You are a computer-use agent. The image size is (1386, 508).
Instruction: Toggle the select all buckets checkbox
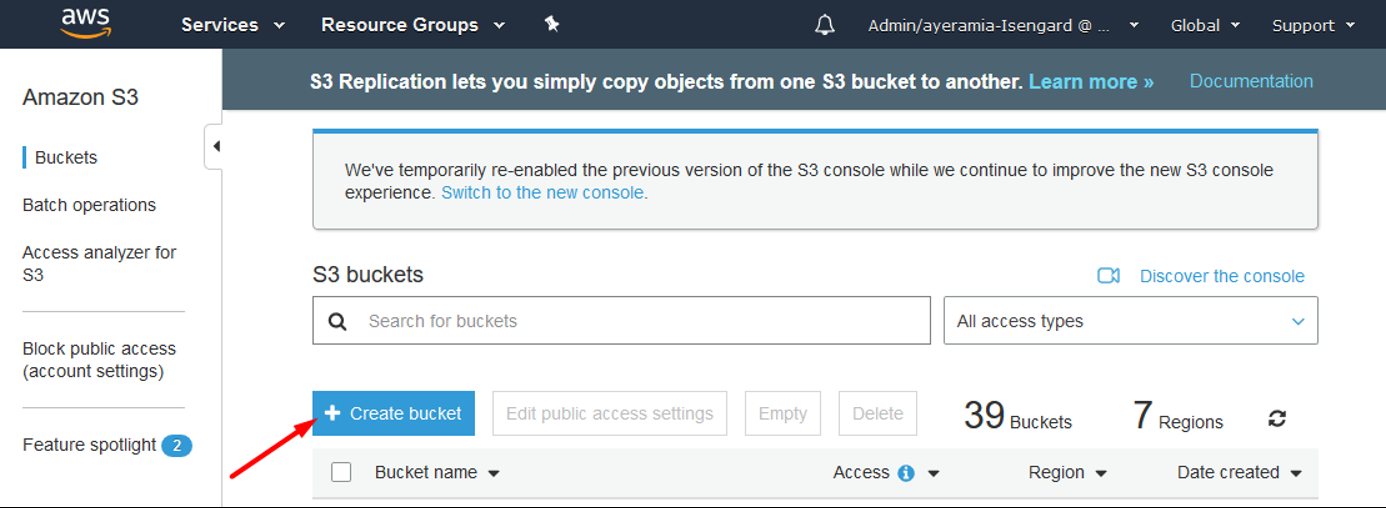point(341,472)
